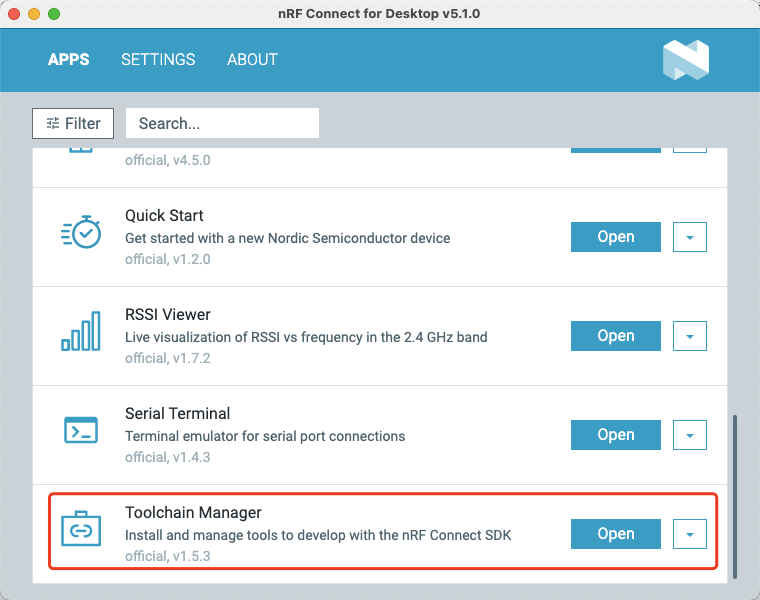
Task: Click 'Get started with a new Nordic Semiconductor device'
Action: [287, 238]
